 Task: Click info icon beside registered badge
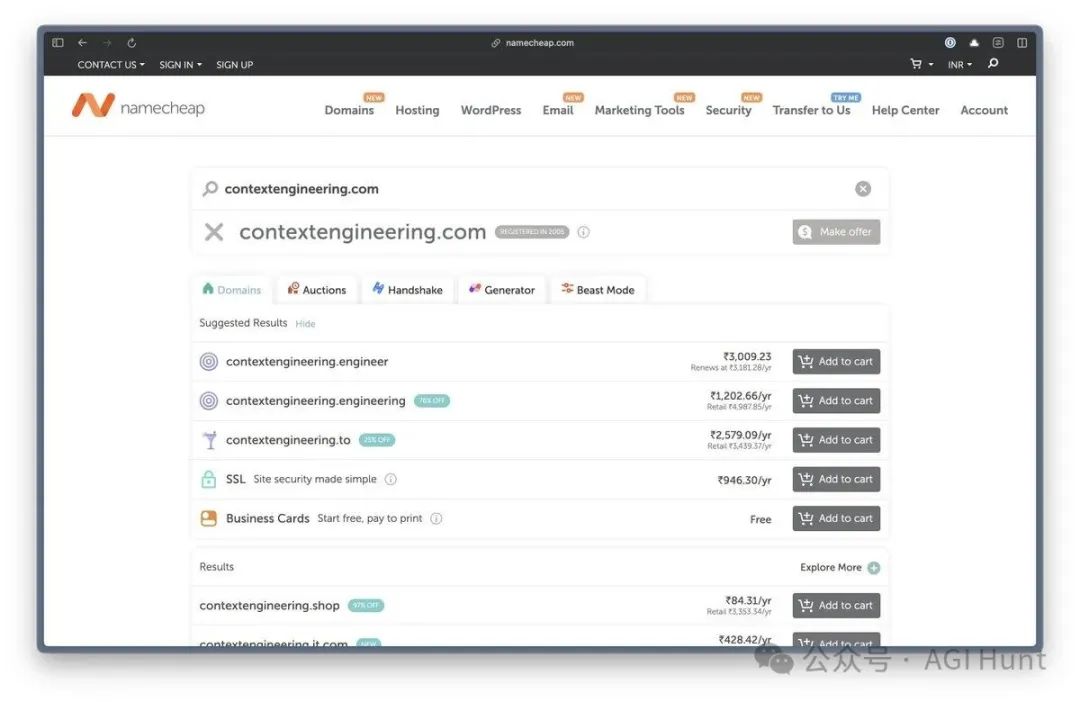(x=583, y=232)
